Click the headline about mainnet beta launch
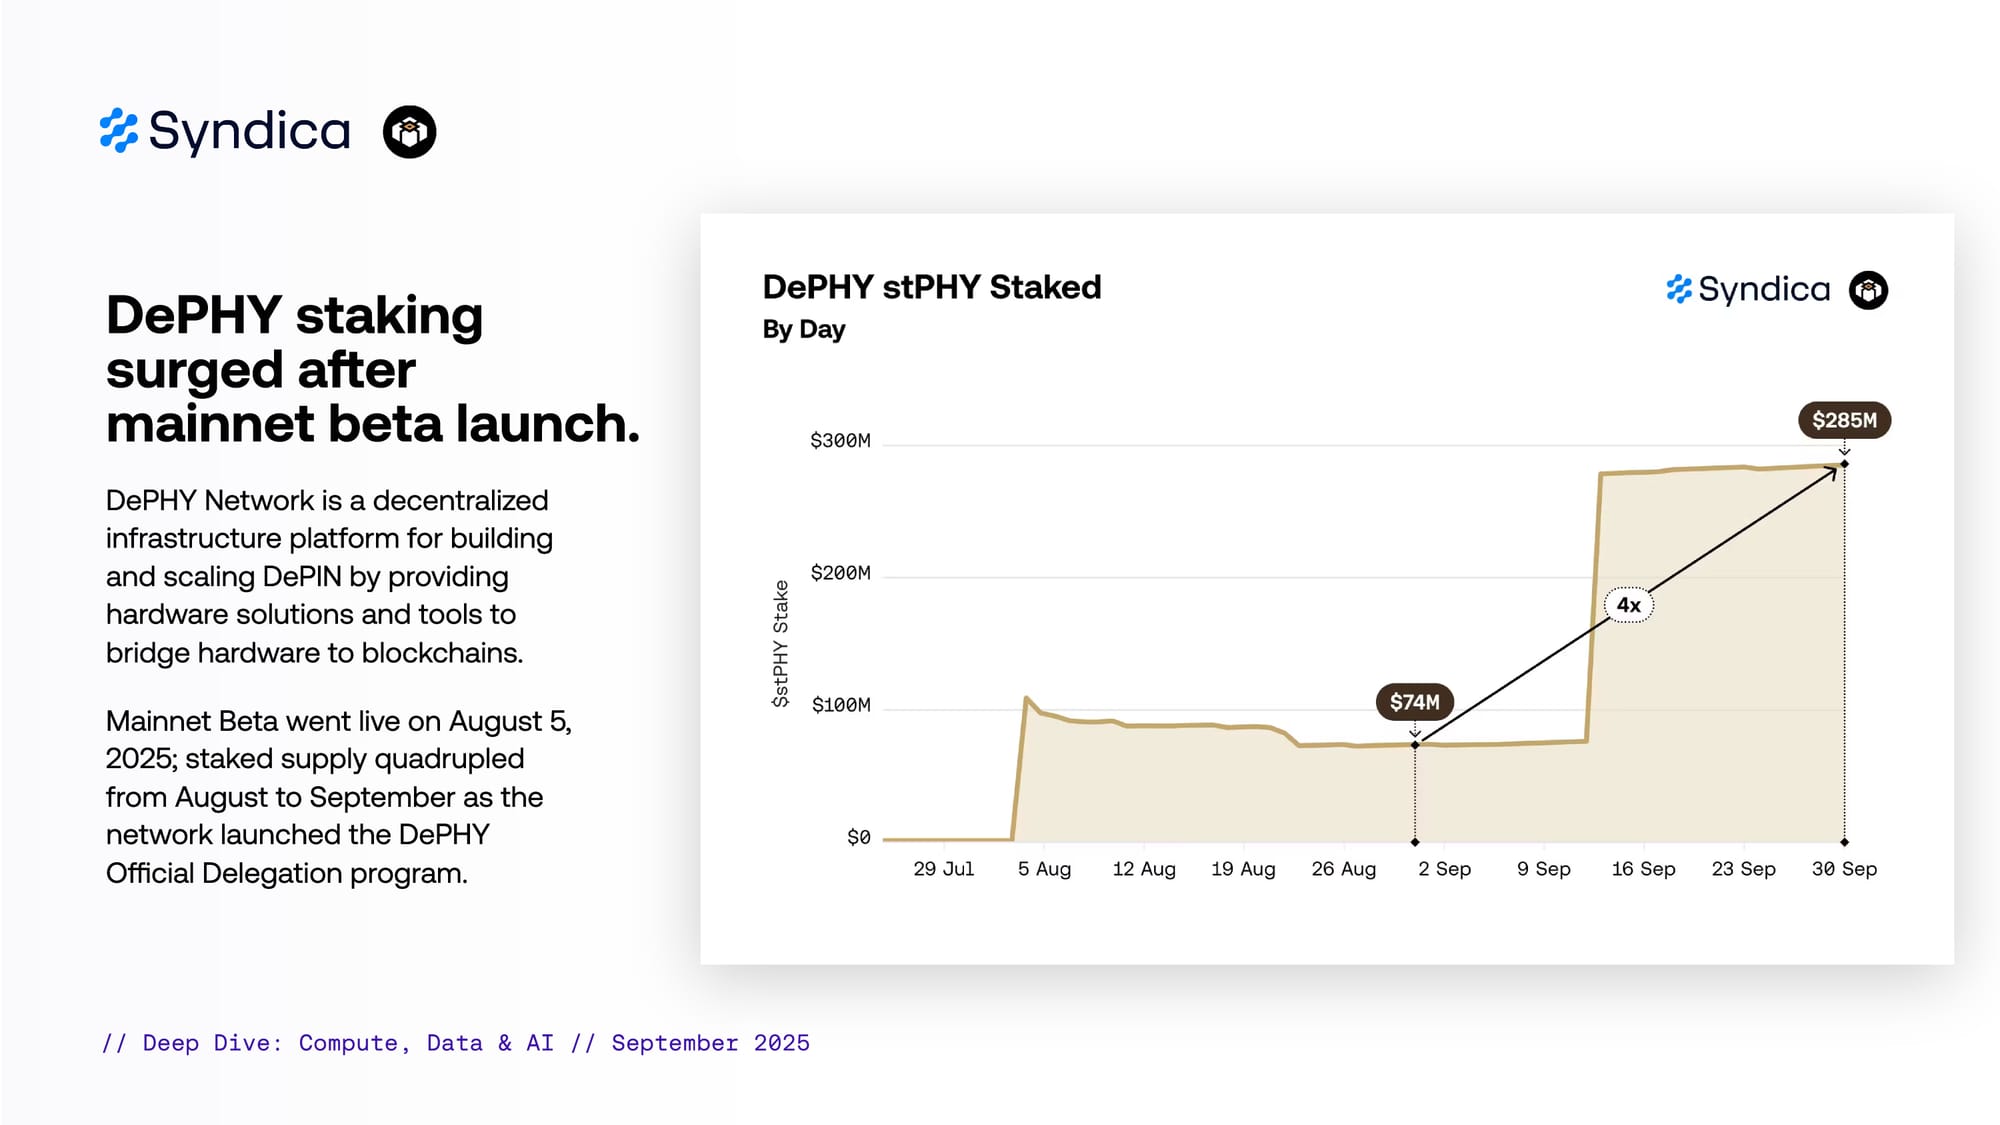The width and height of the screenshot is (2000, 1125). click(372, 369)
